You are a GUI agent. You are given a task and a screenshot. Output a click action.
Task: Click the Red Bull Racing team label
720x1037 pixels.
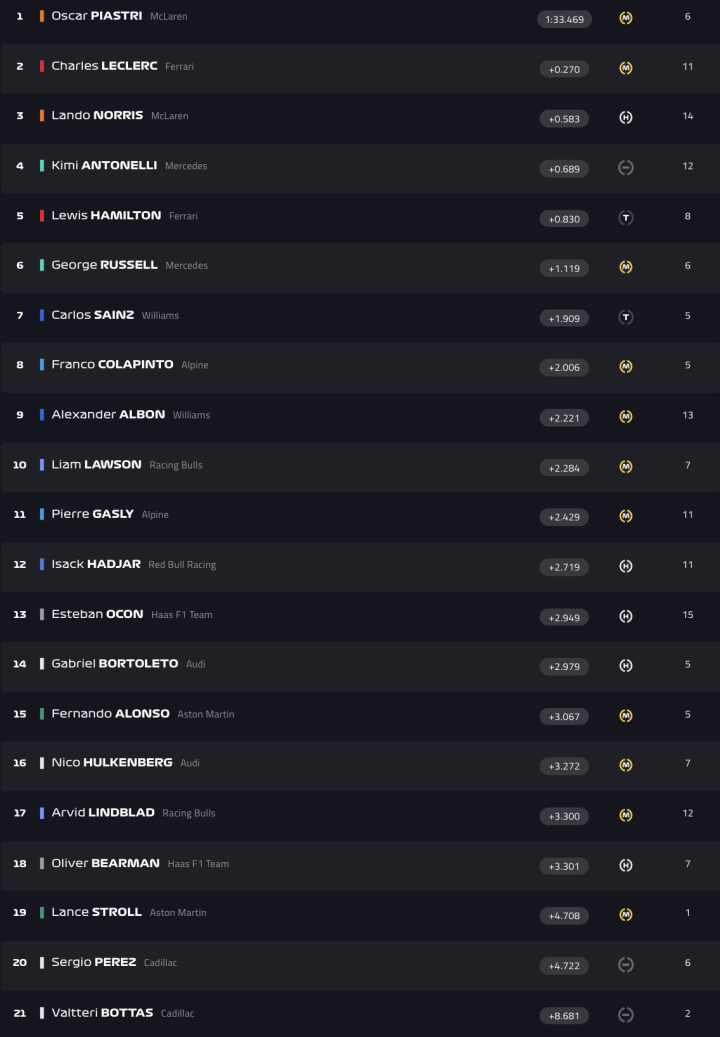point(182,565)
